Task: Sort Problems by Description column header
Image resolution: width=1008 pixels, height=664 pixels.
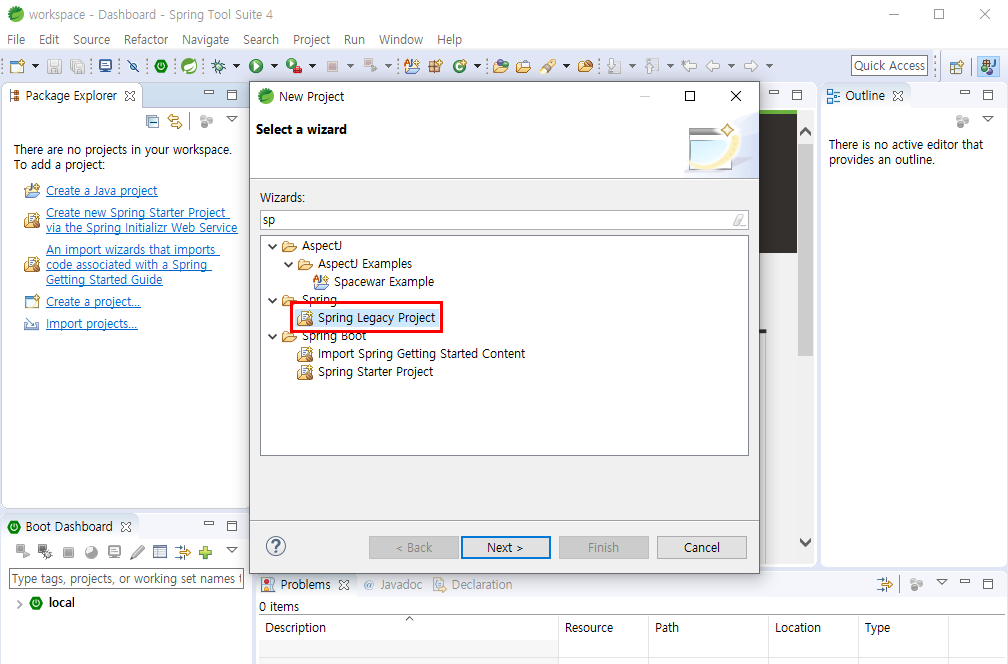Action: 408,627
